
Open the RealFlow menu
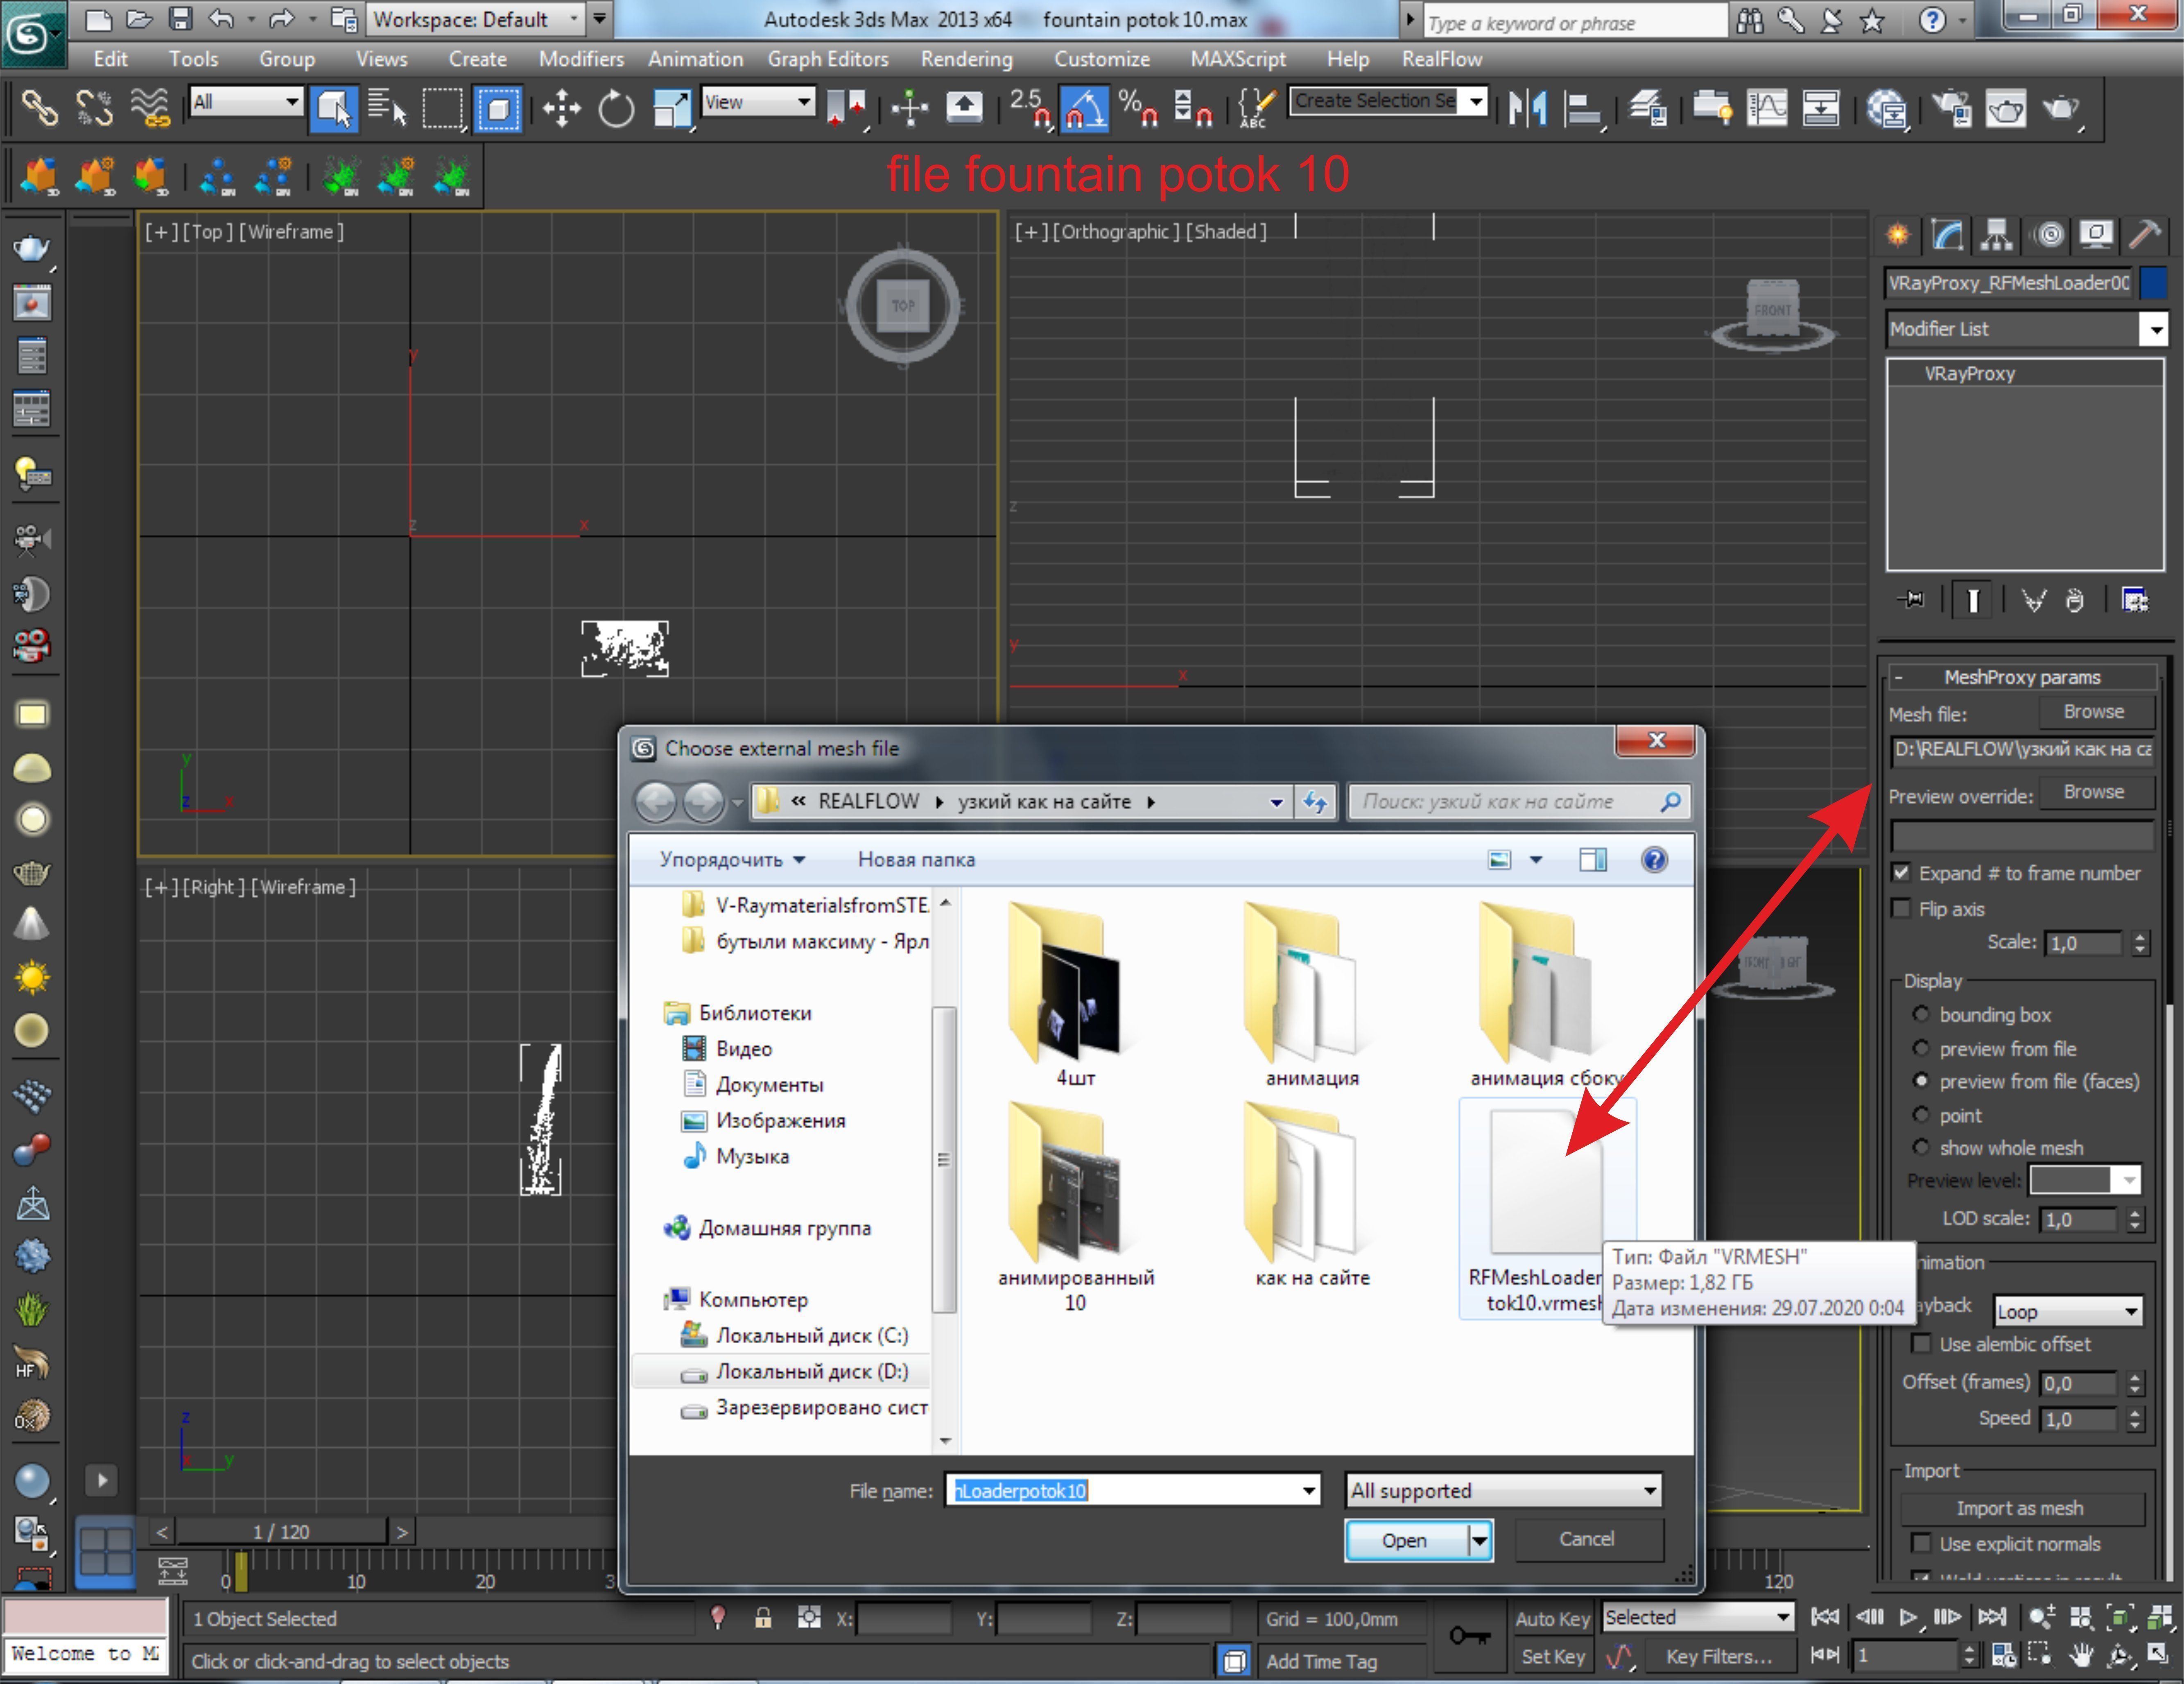pos(1440,59)
